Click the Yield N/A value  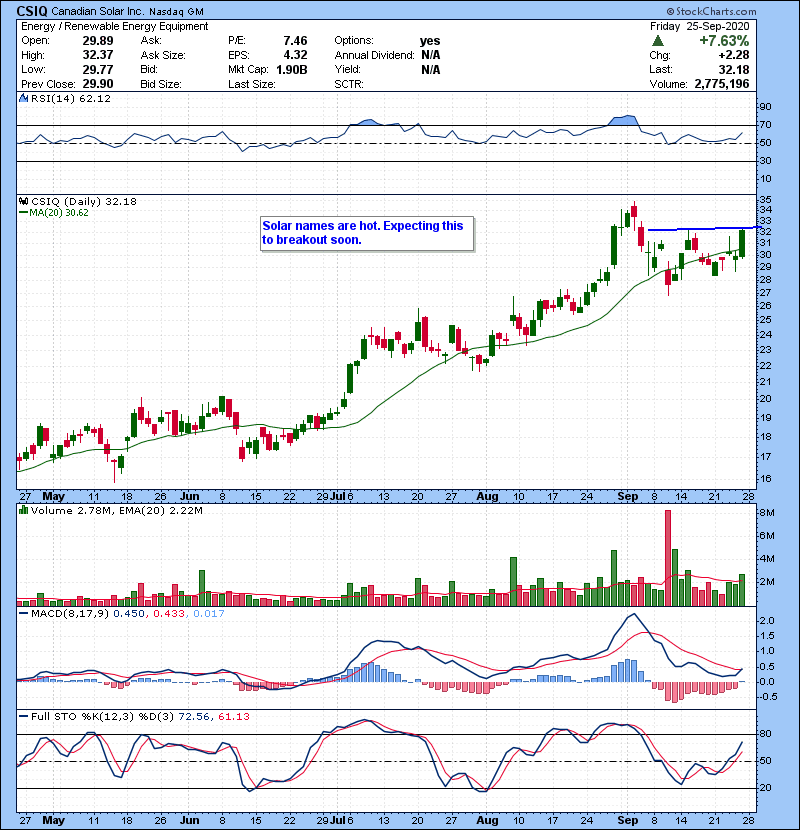(x=430, y=69)
